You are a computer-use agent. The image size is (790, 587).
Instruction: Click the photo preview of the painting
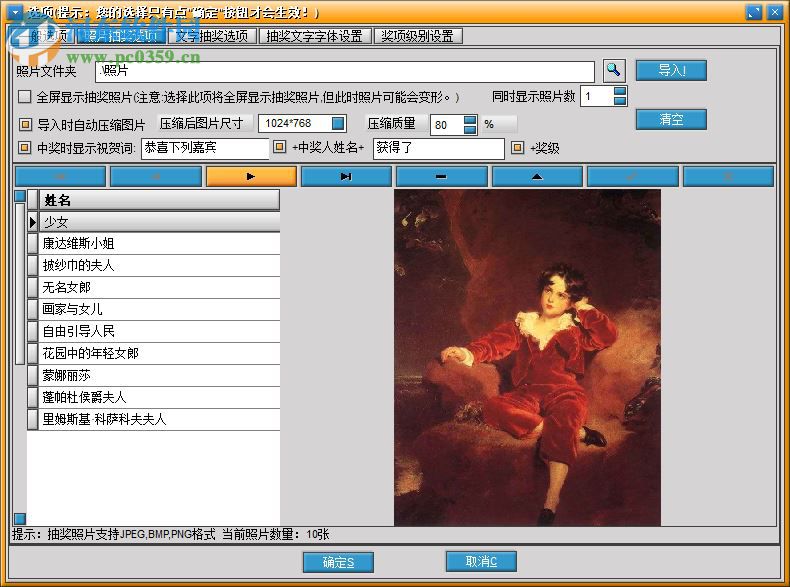pyautogui.click(x=527, y=358)
